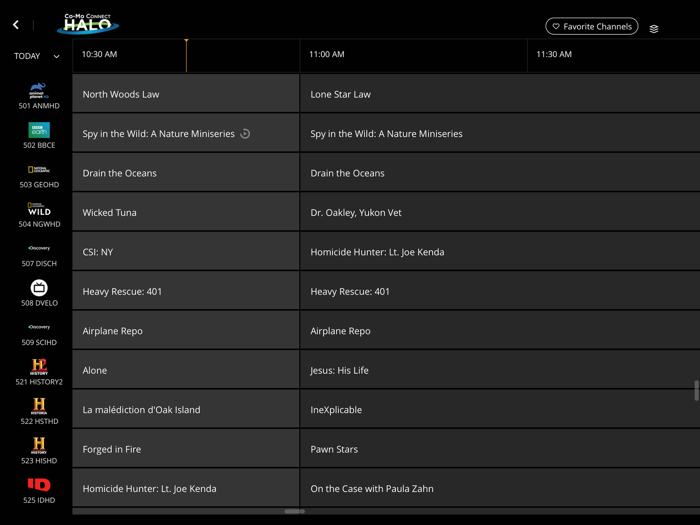This screenshot has width=700, height=525.
Task: Select channel 503 GEOHD National Geographic logo
Action: pos(39,170)
